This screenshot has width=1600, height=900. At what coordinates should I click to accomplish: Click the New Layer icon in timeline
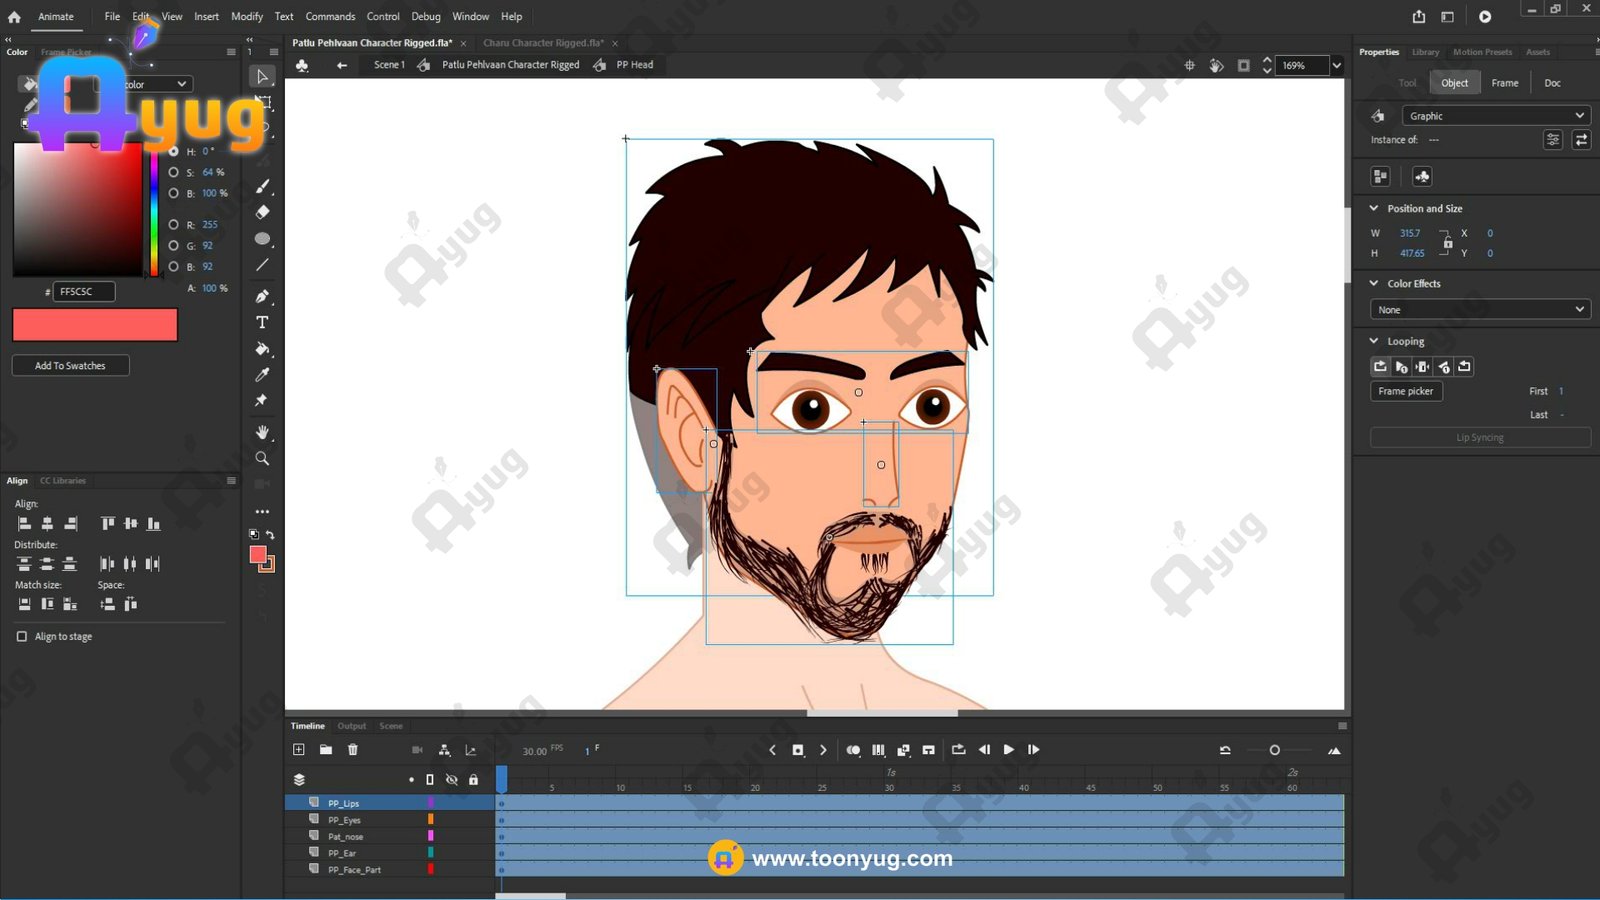(x=299, y=750)
